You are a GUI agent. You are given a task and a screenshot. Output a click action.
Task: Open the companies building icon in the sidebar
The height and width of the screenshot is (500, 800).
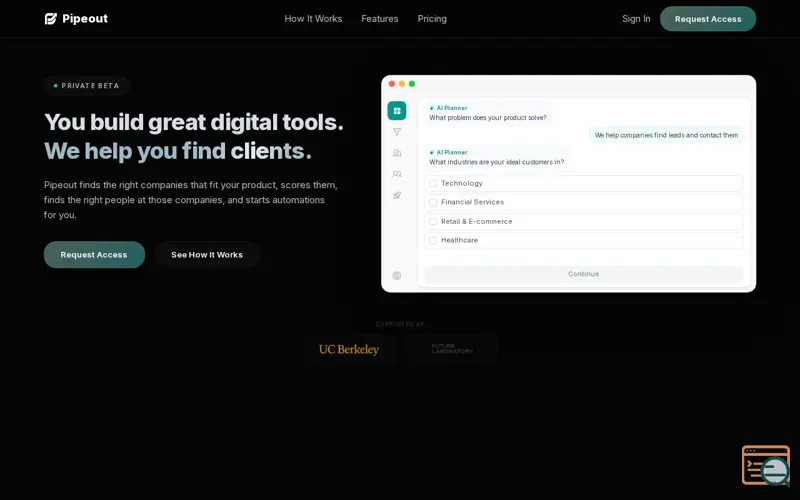point(397,153)
